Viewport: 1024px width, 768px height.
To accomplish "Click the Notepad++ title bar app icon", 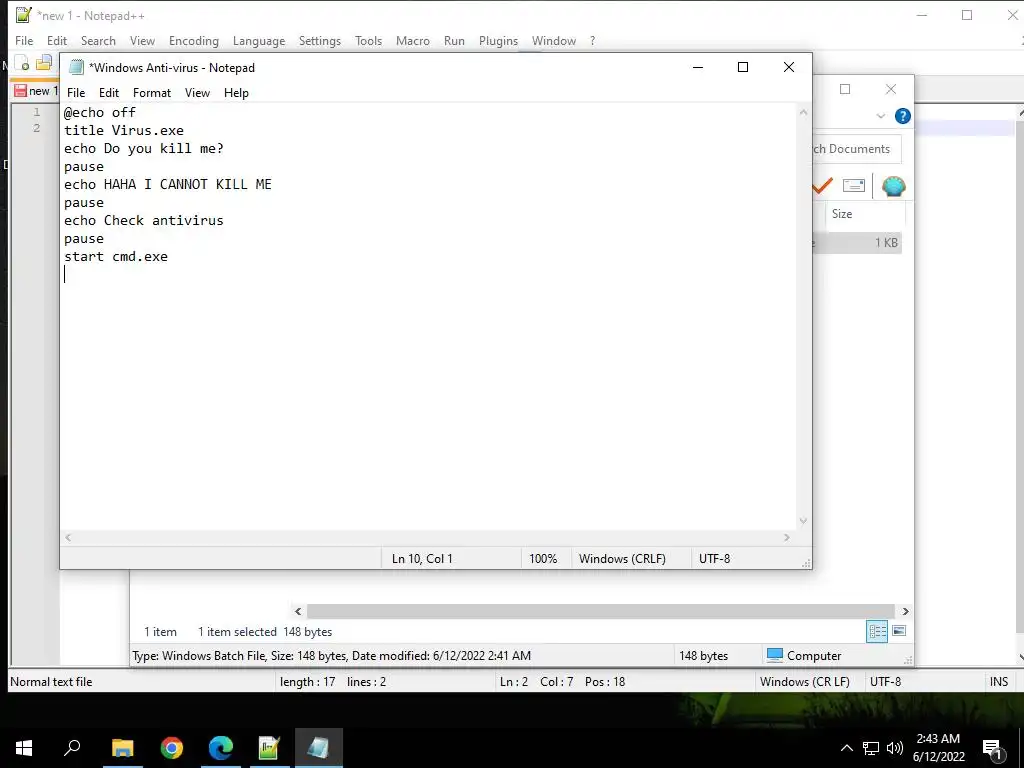I will [x=24, y=15].
